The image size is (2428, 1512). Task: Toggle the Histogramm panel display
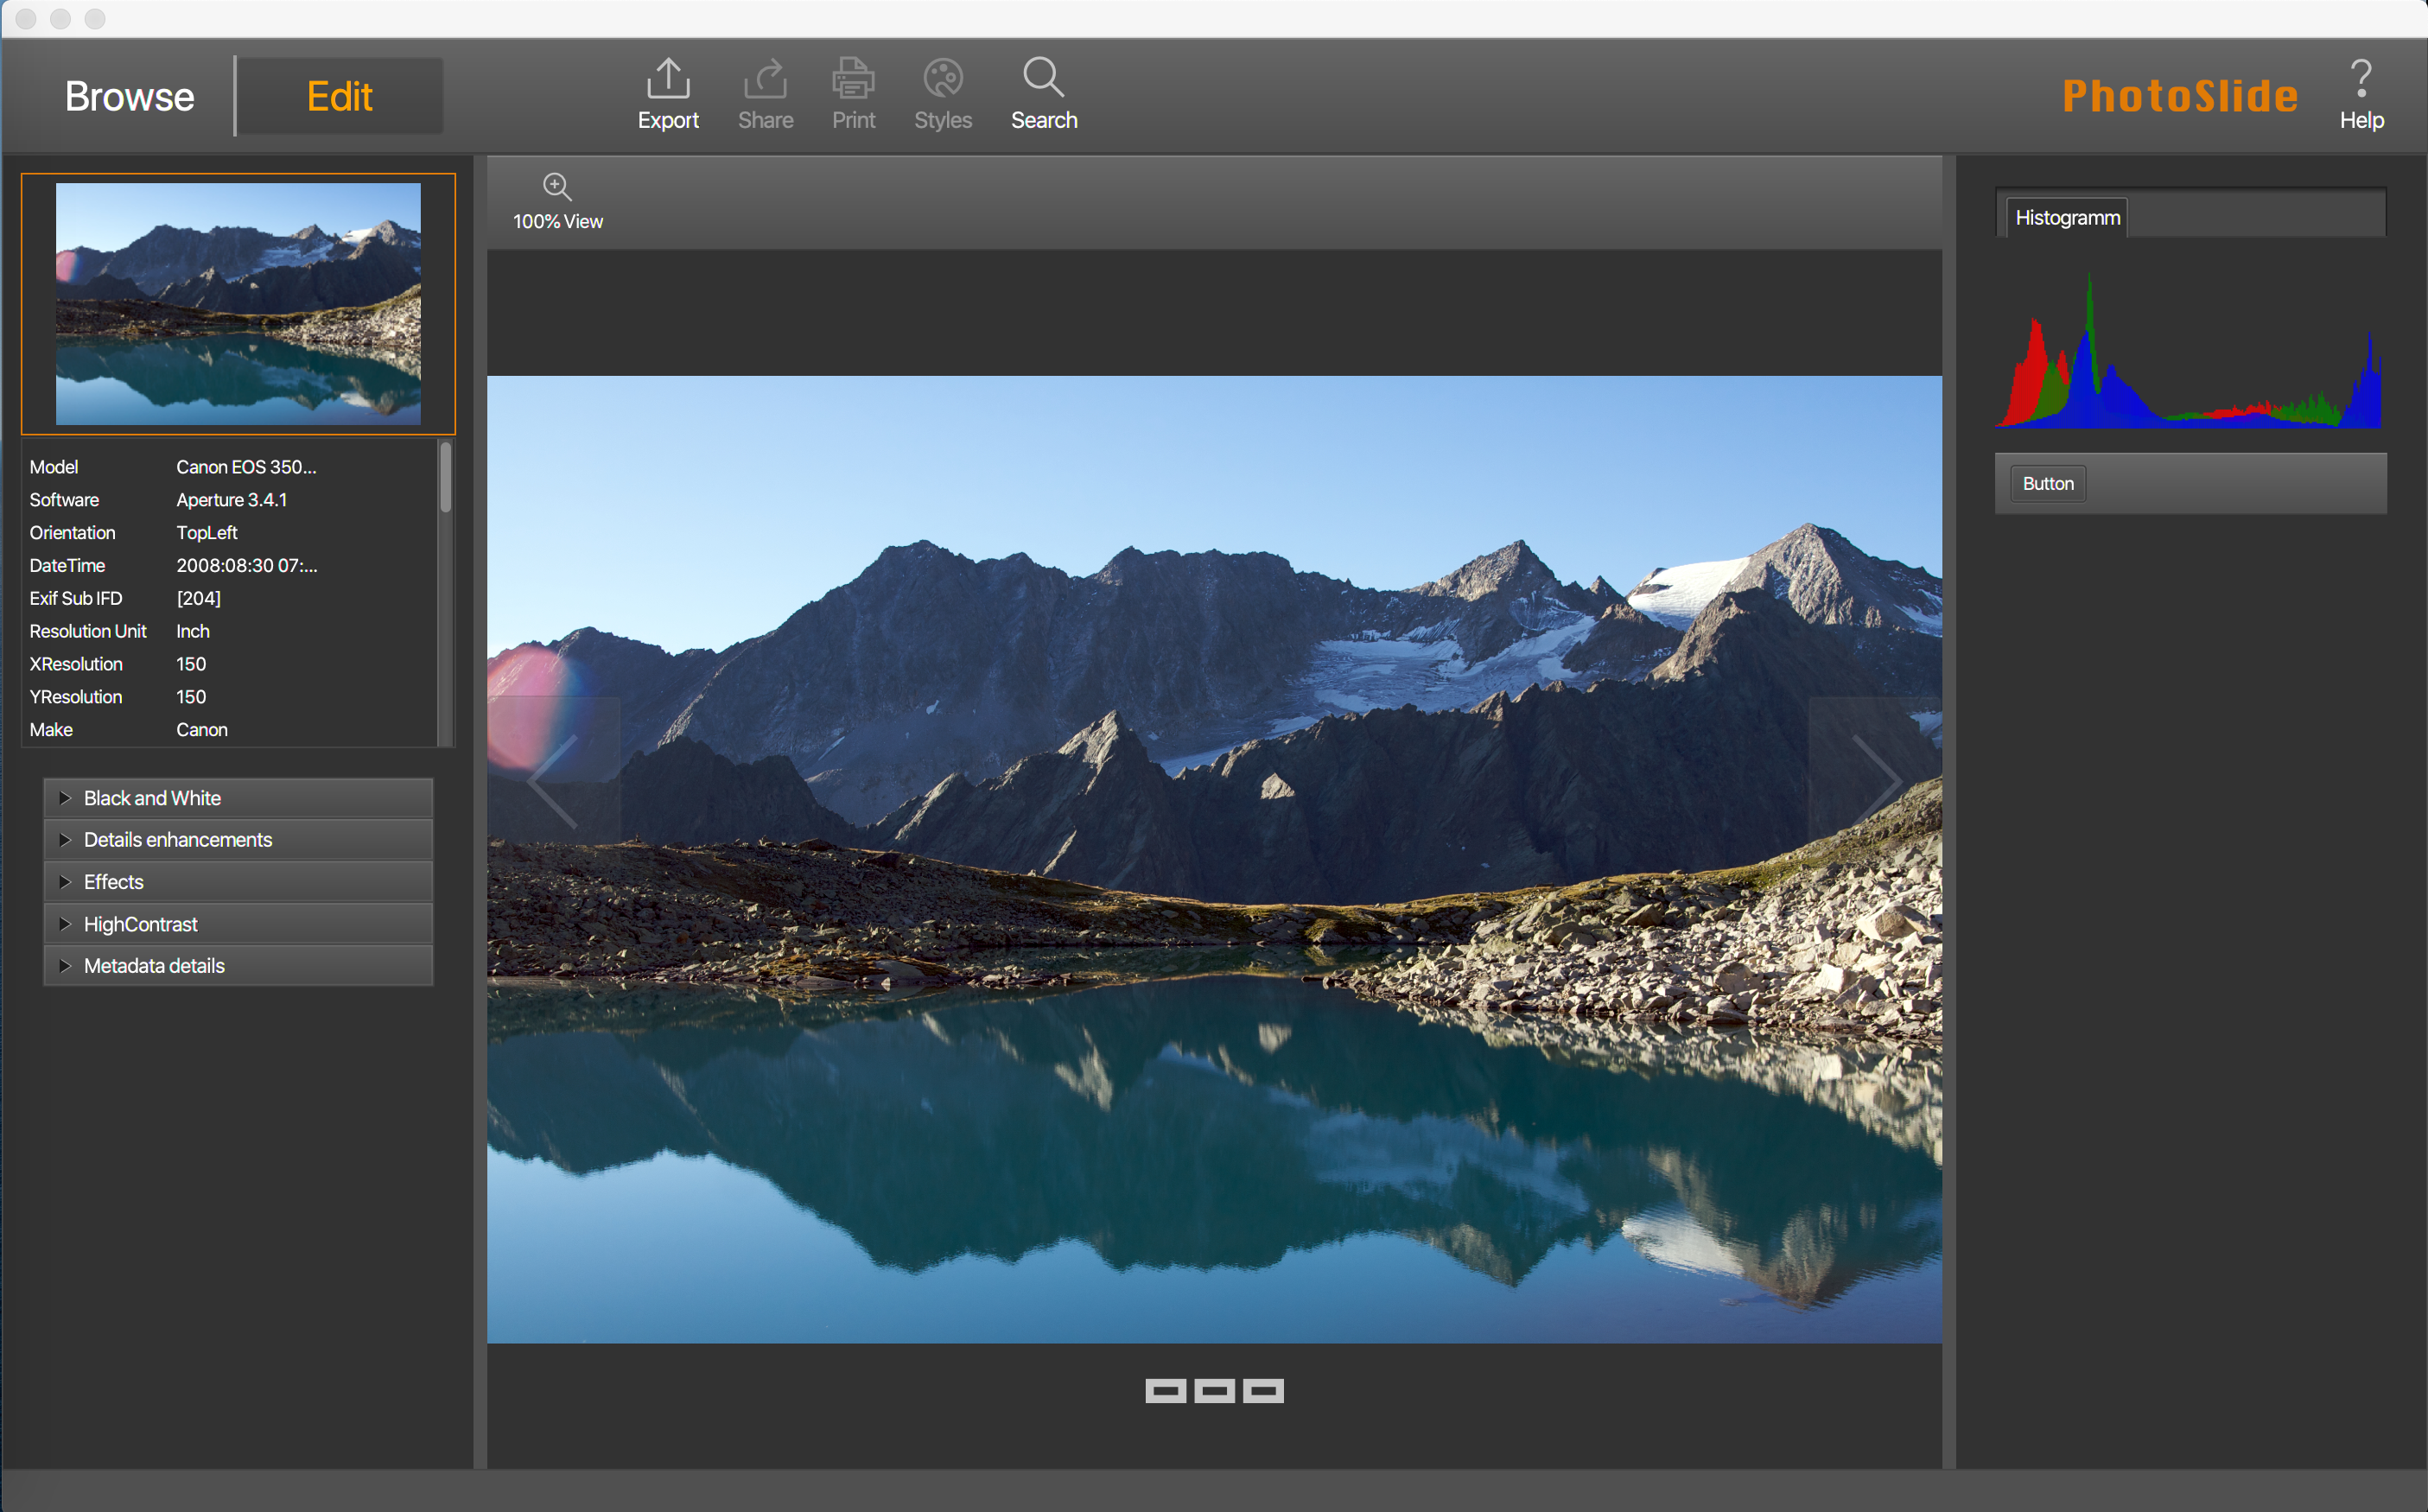pos(2073,216)
